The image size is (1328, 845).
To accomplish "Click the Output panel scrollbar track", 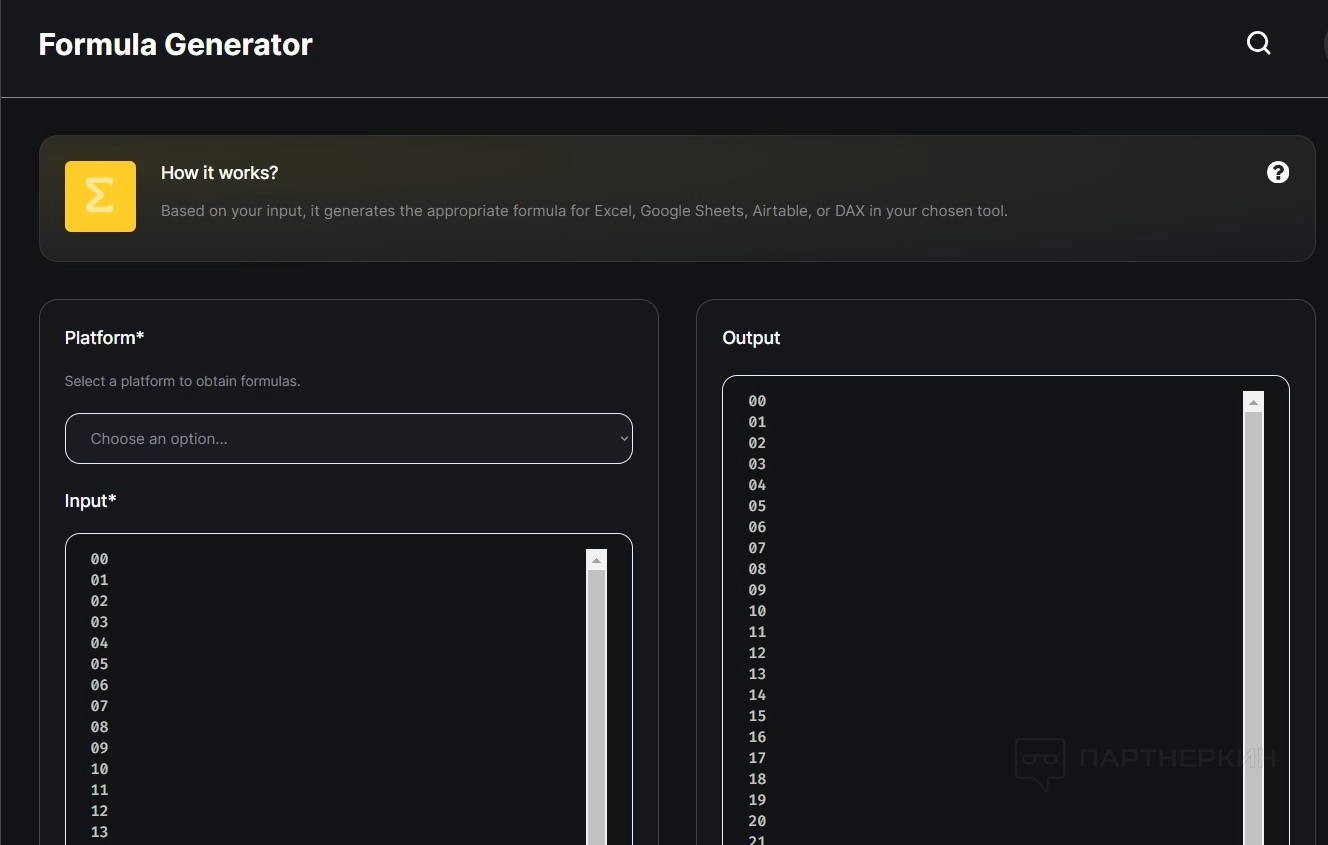I will (x=1253, y=628).
